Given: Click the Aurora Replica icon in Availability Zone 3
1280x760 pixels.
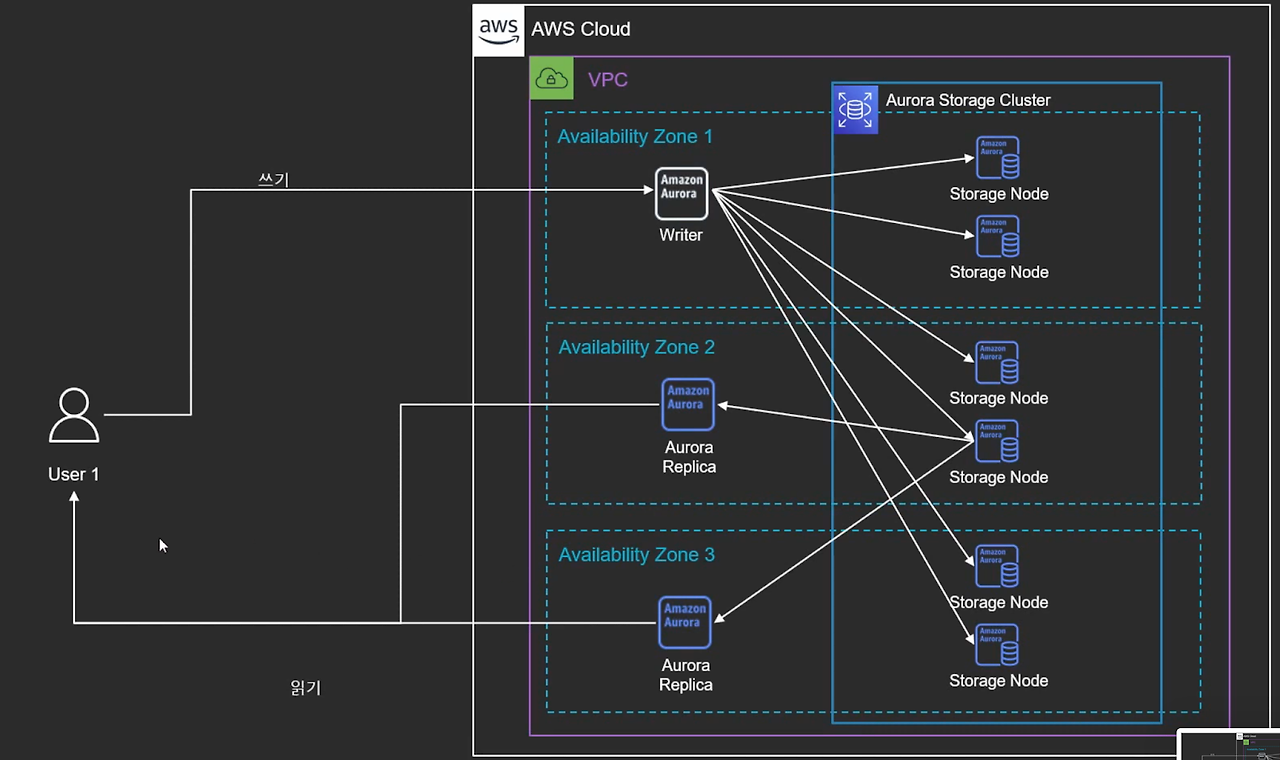Looking at the screenshot, I should point(685,622).
